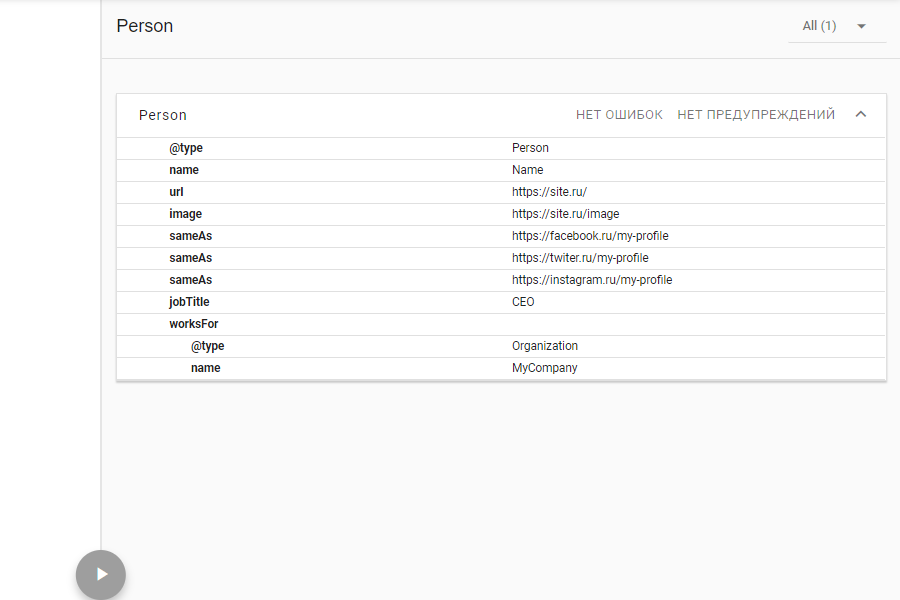
Task: Open the All (1) filter dropdown
Action: (835, 26)
